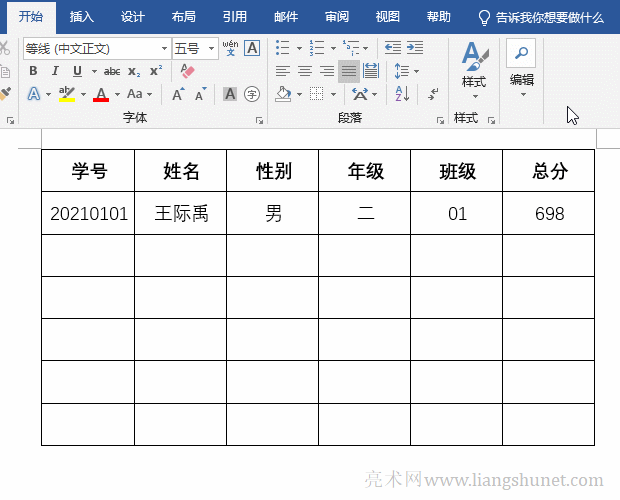Click the bullet list icon

283,48
